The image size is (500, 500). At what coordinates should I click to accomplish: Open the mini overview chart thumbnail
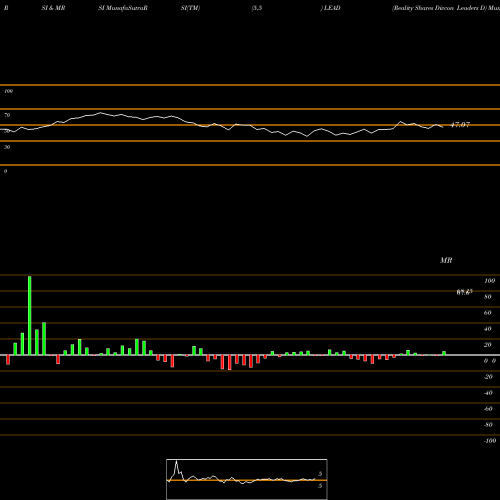coord(247,479)
